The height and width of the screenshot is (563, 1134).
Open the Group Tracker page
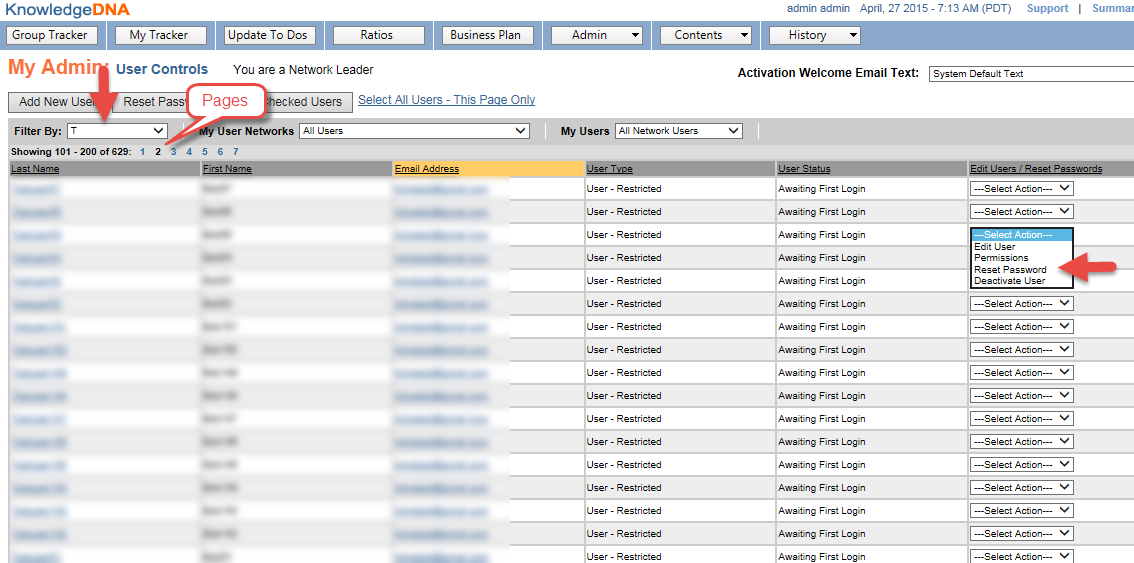tap(50, 35)
